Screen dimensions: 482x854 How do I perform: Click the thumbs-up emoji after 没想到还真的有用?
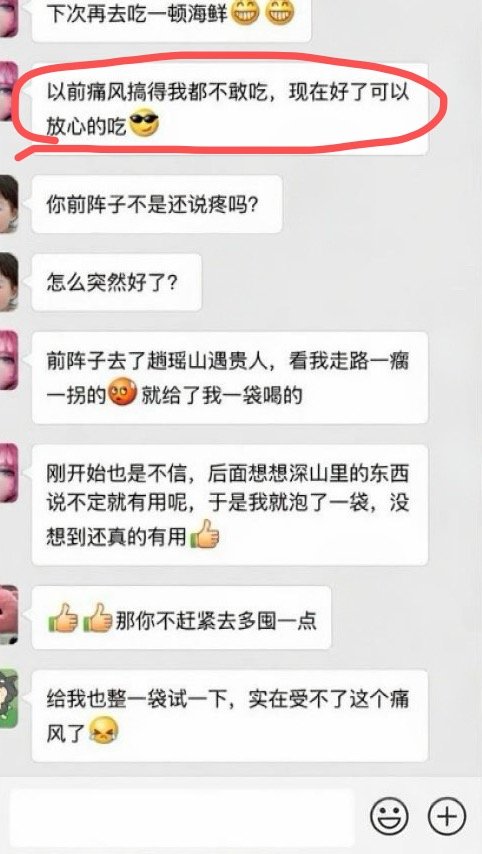point(204,534)
